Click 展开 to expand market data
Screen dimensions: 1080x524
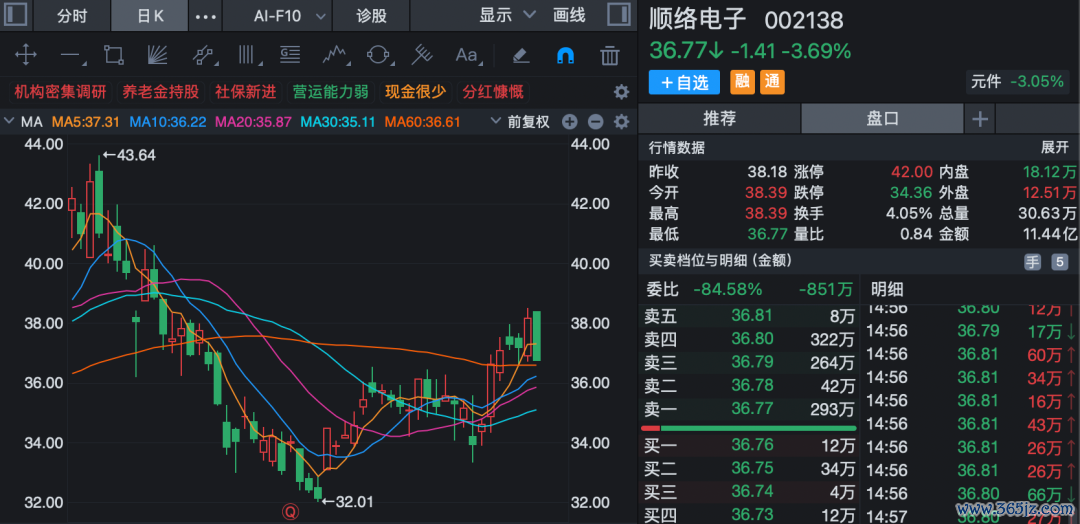coord(1055,147)
